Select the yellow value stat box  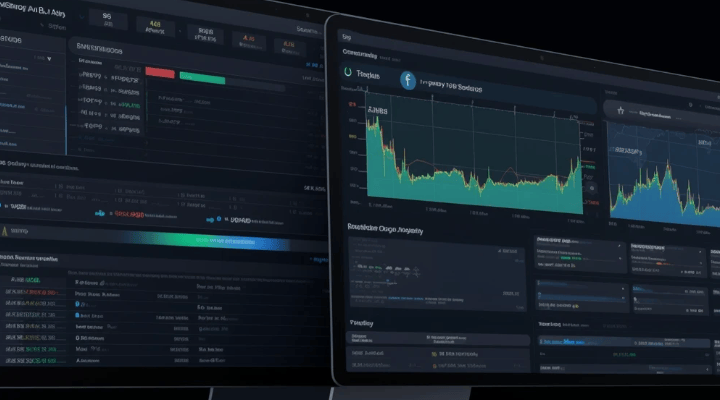click(x=153, y=26)
